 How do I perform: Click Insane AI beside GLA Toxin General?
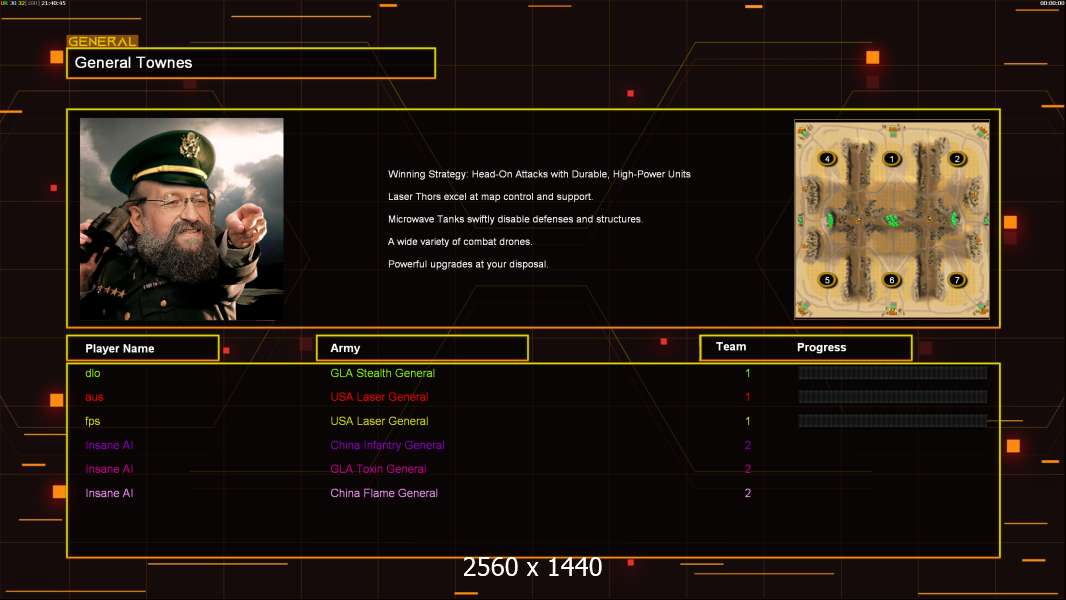coord(109,469)
